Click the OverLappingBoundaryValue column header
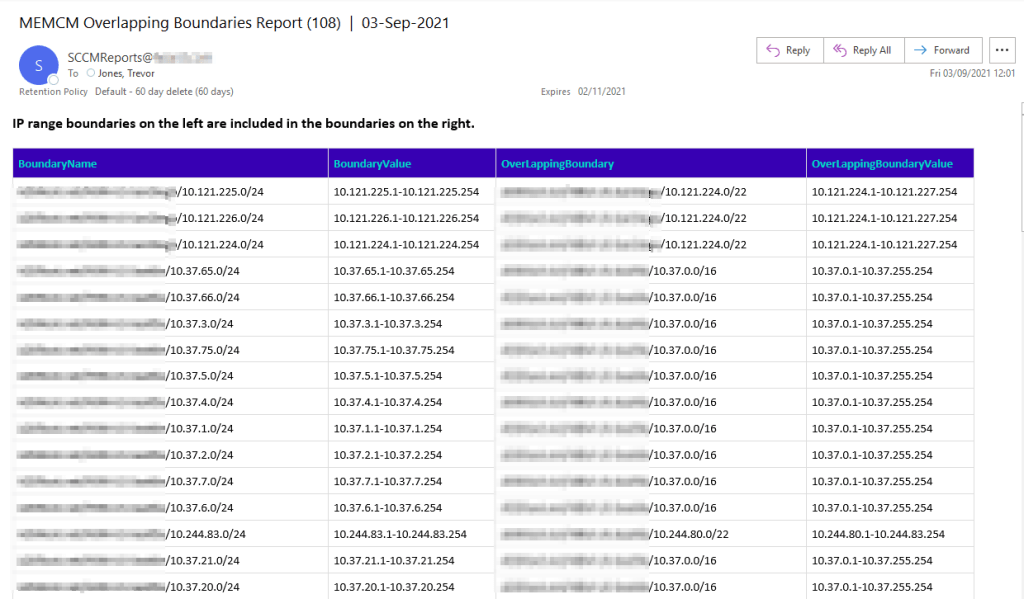 pyautogui.click(x=882, y=163)
